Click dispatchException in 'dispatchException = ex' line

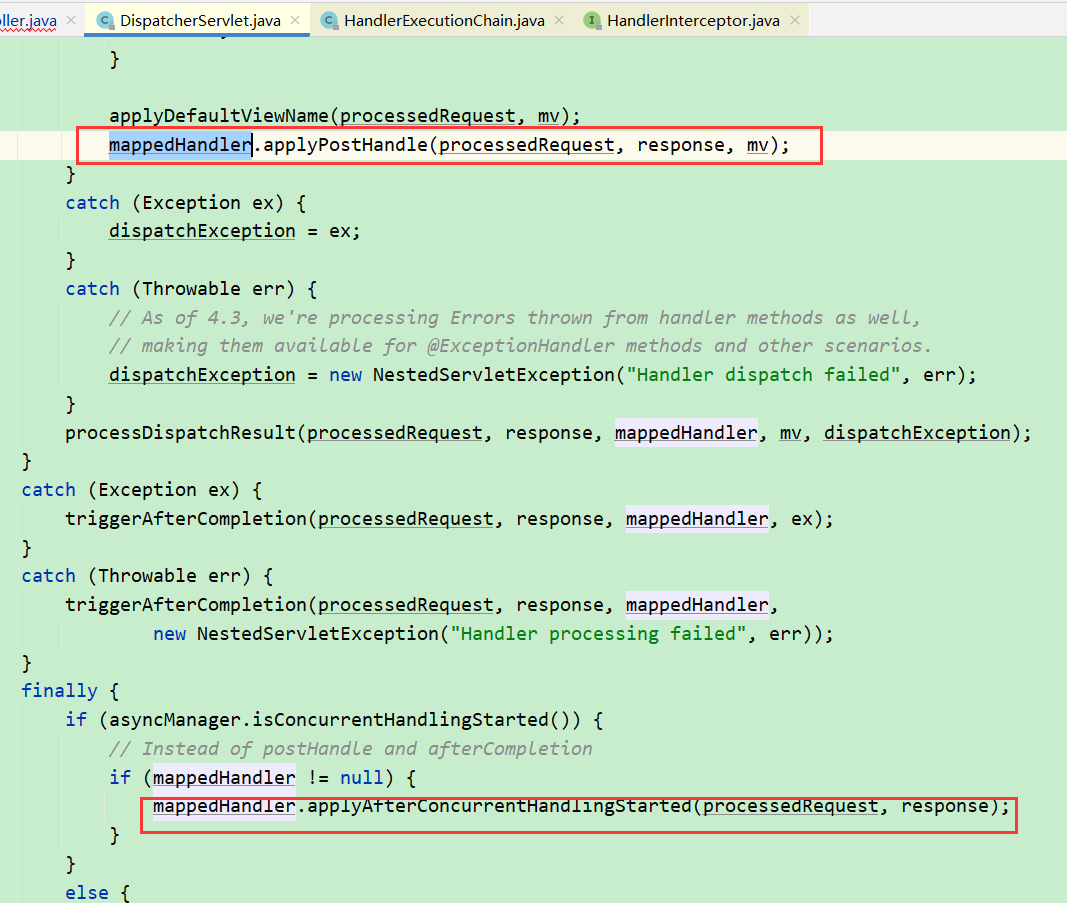tap(202, 231)
